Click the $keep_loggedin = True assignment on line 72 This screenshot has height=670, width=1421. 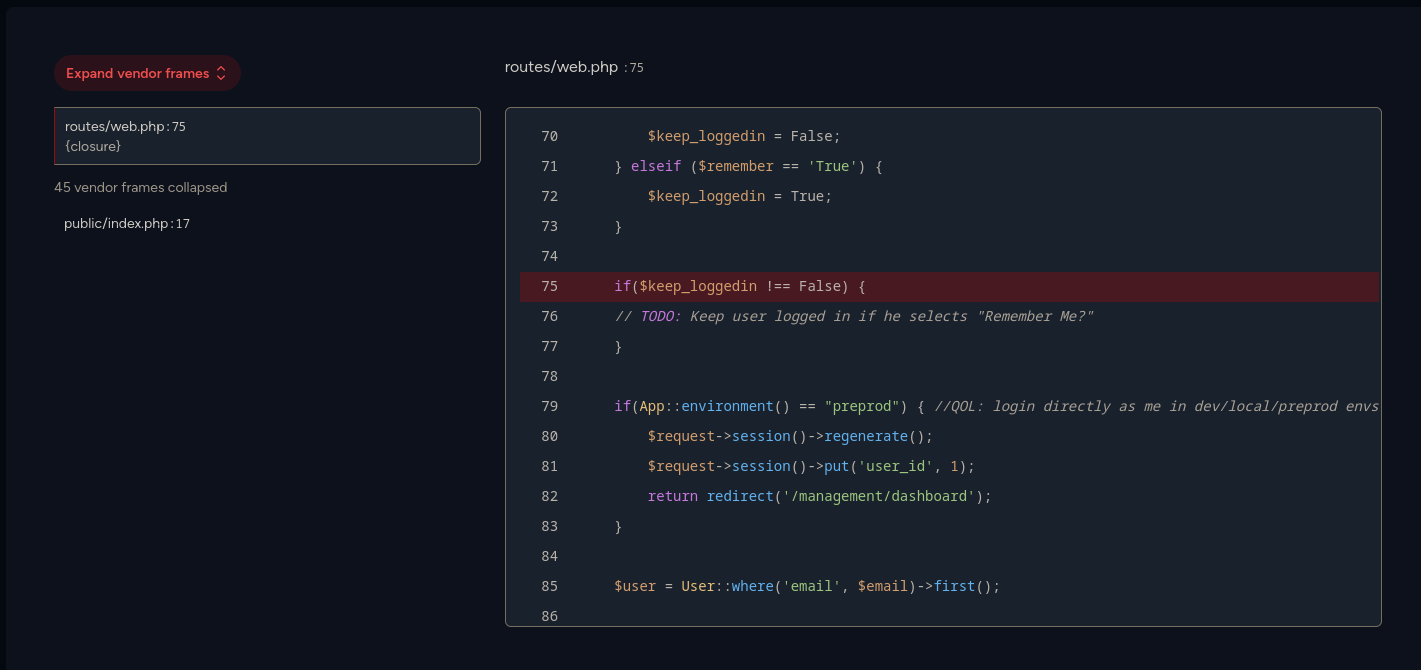pos(739,196)
